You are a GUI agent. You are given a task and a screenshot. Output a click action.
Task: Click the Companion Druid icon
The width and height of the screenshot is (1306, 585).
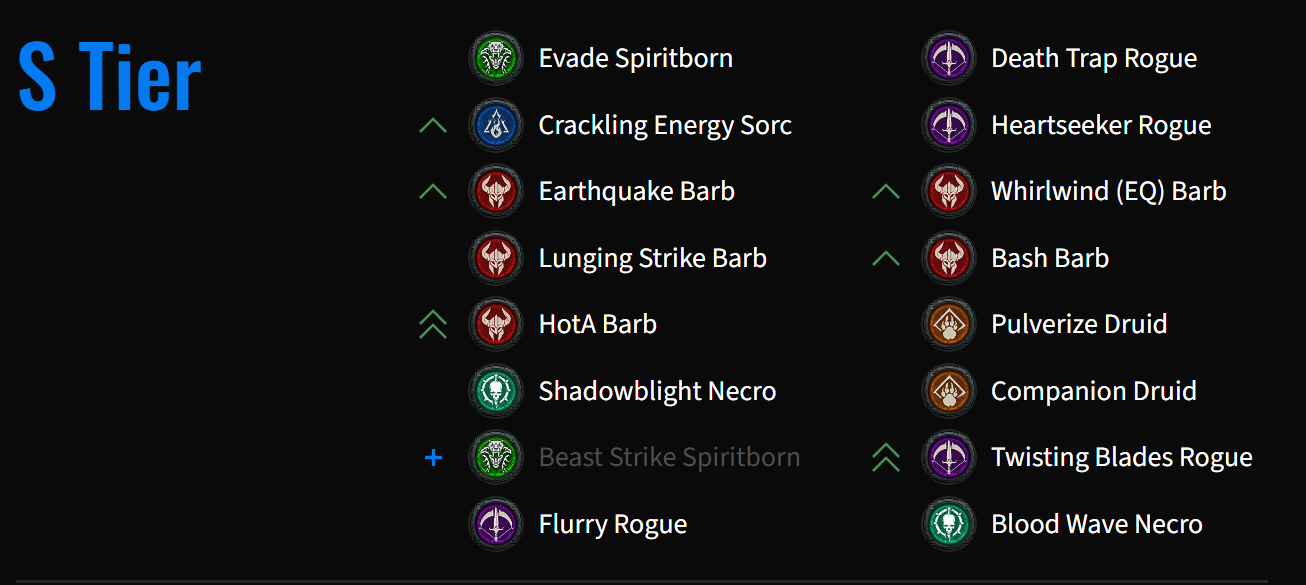[x=947, y=391]
